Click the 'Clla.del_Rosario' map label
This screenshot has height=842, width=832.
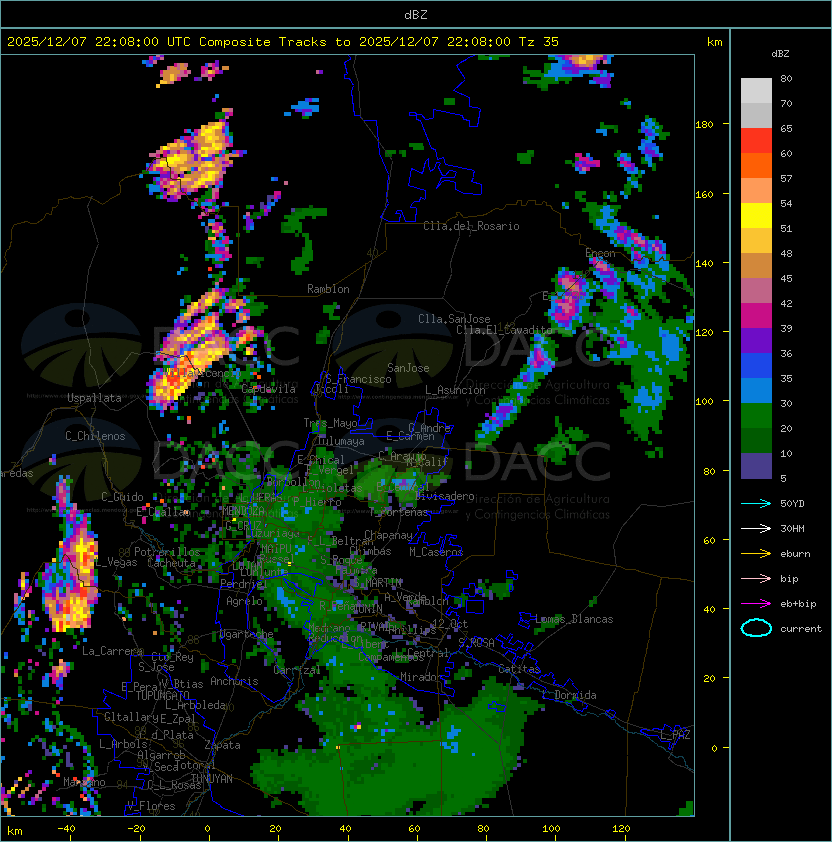(471, 226)
